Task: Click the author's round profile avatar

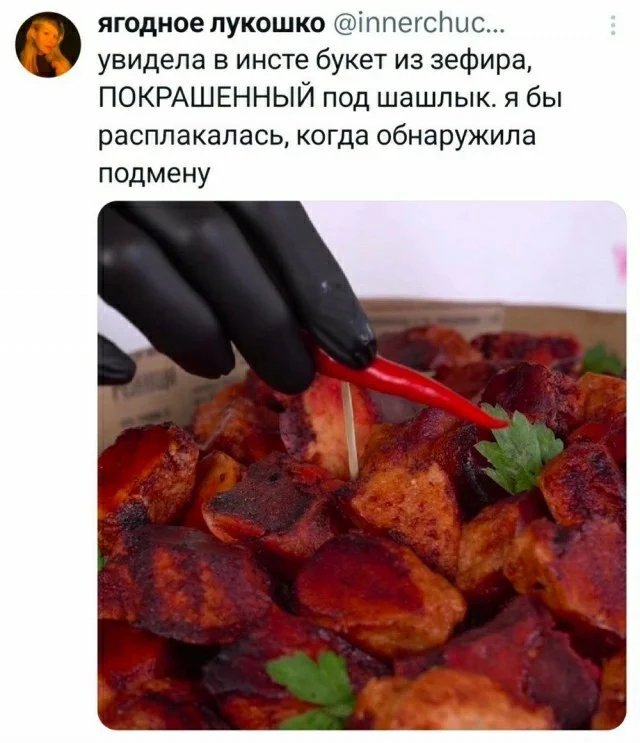Action: coord(48,44)
